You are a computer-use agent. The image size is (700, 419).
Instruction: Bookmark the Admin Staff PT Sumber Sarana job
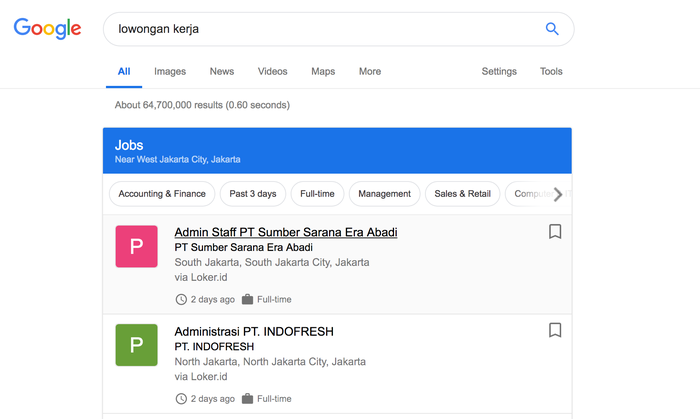555,232
